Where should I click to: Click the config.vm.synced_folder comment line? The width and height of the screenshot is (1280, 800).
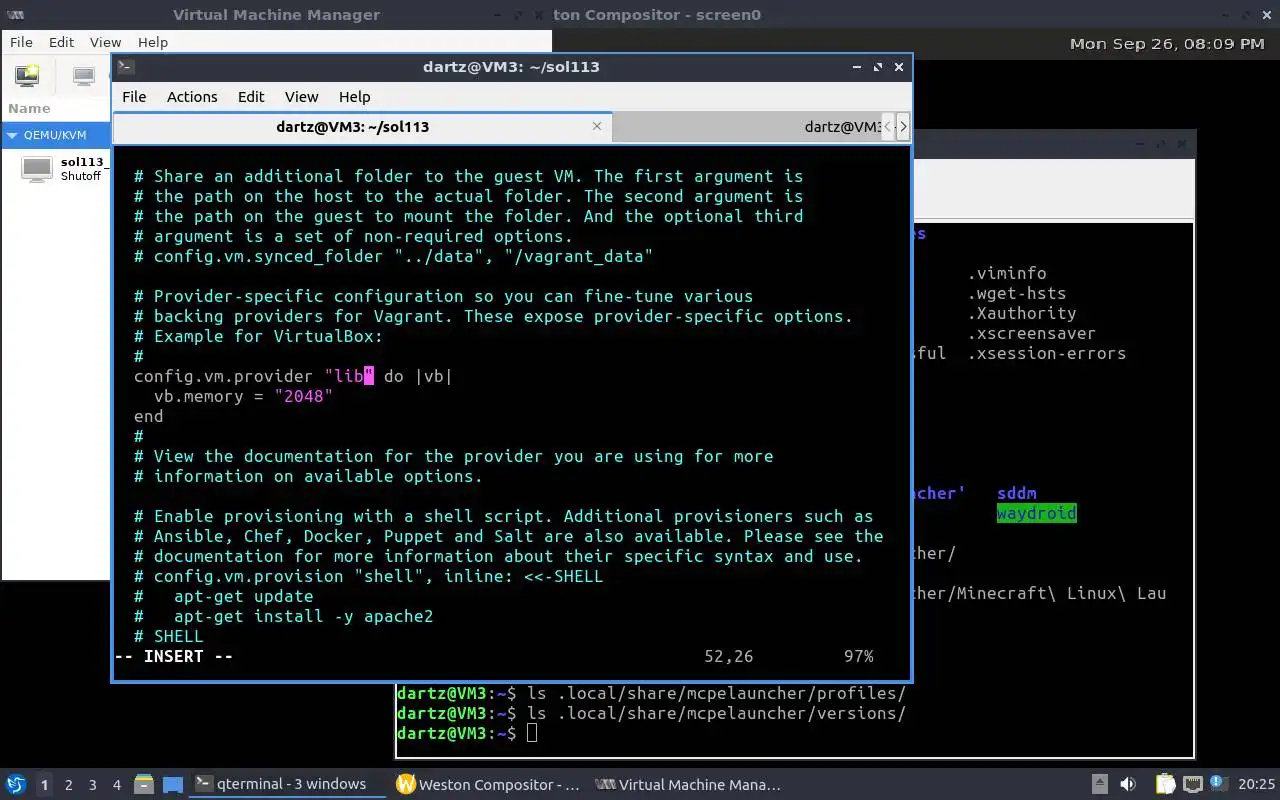(x=393, y=256)
